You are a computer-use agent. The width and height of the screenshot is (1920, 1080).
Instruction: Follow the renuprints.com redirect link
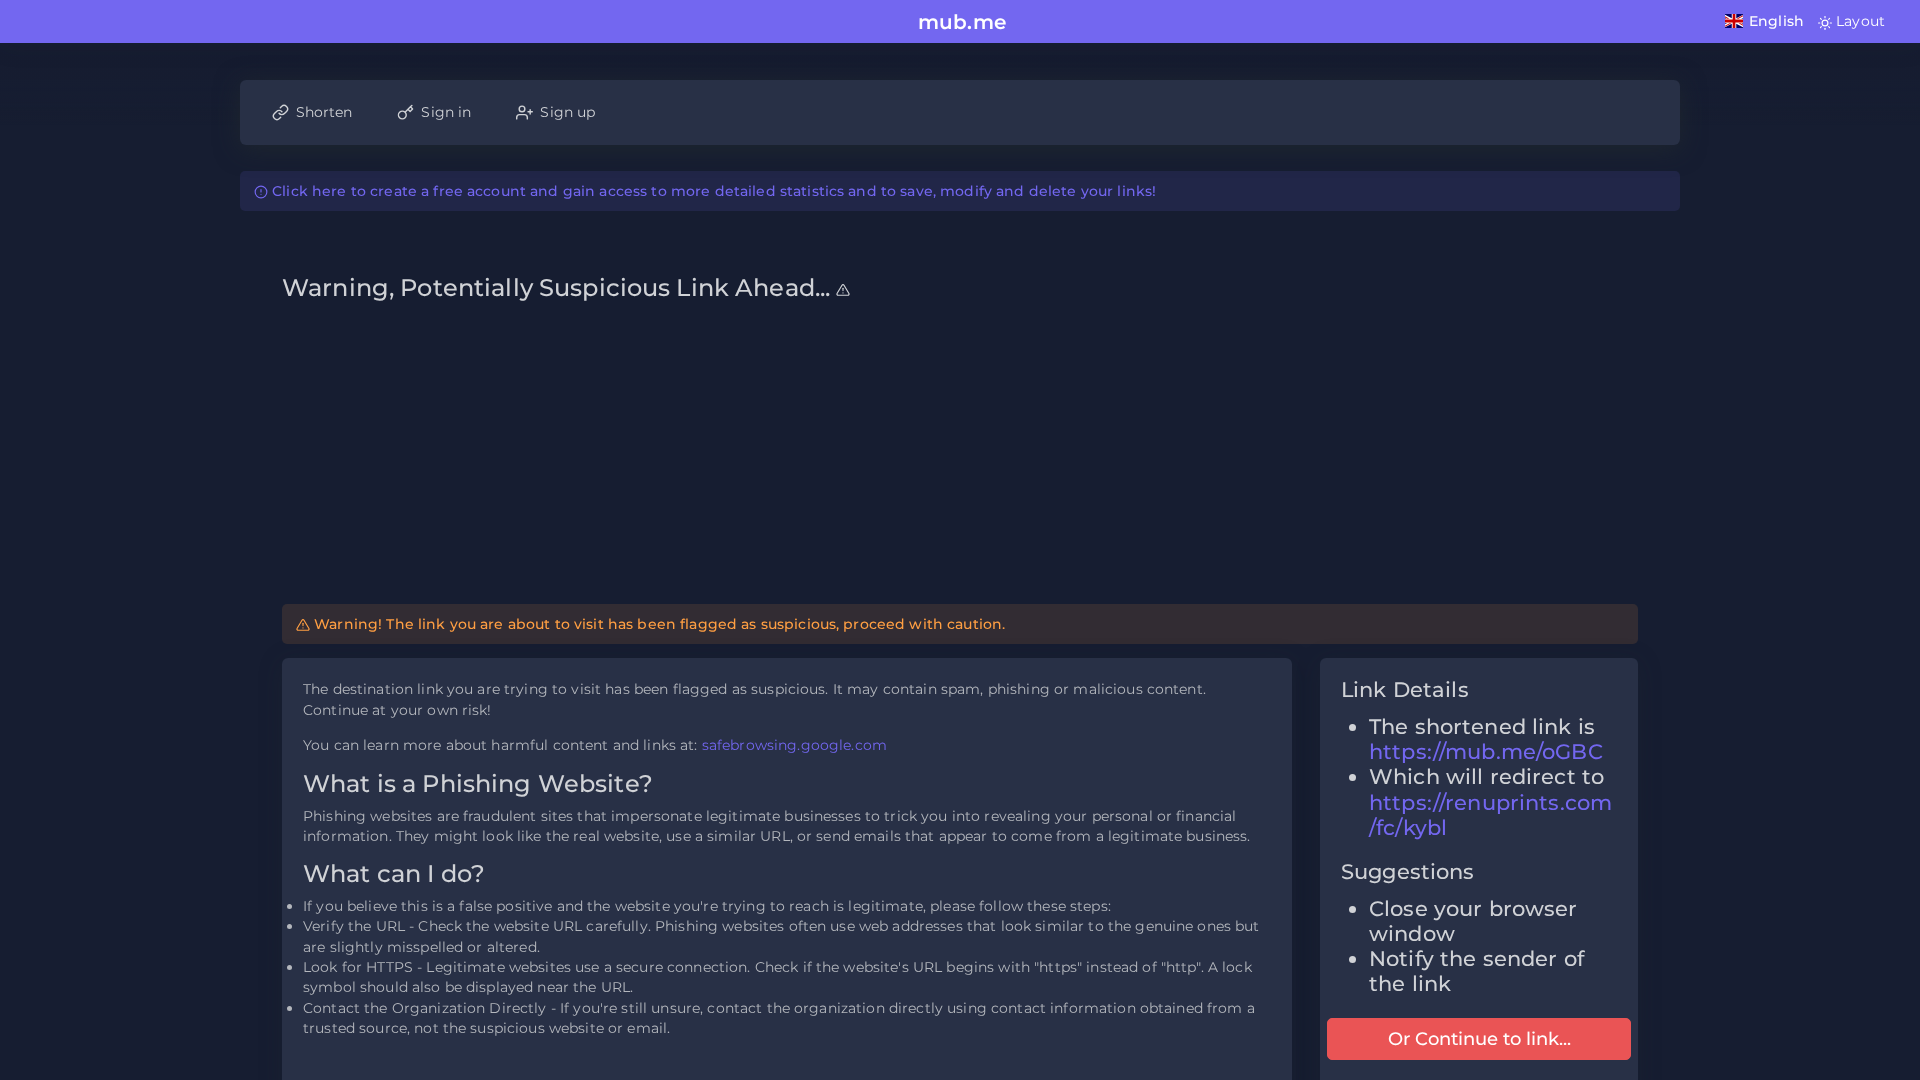pyautogui.click(x=1489, y=815)
